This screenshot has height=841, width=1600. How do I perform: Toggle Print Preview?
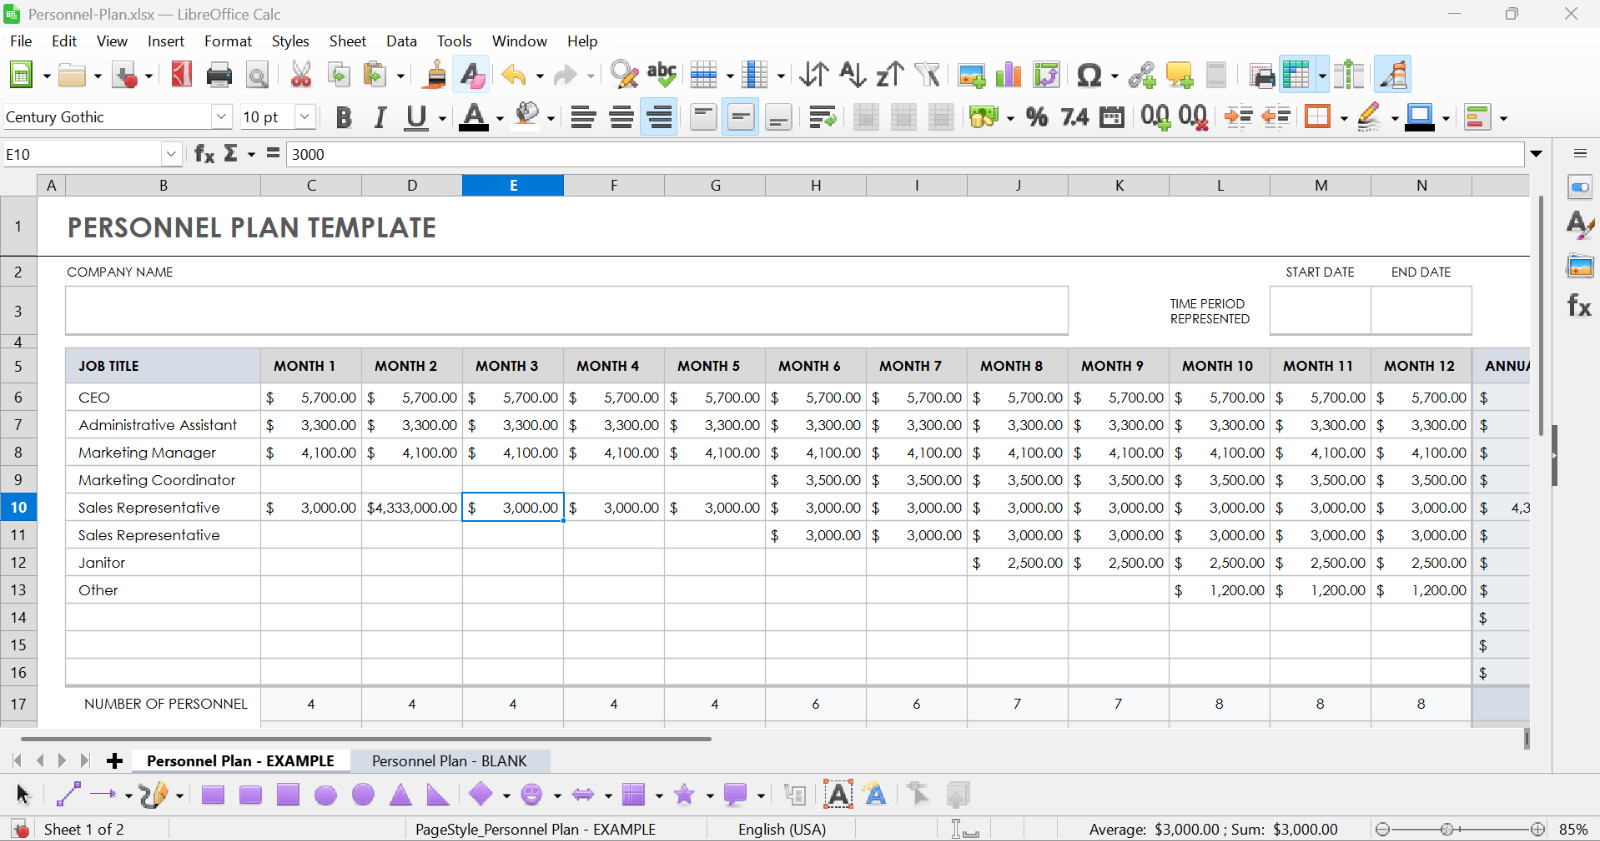pos(257,75)
